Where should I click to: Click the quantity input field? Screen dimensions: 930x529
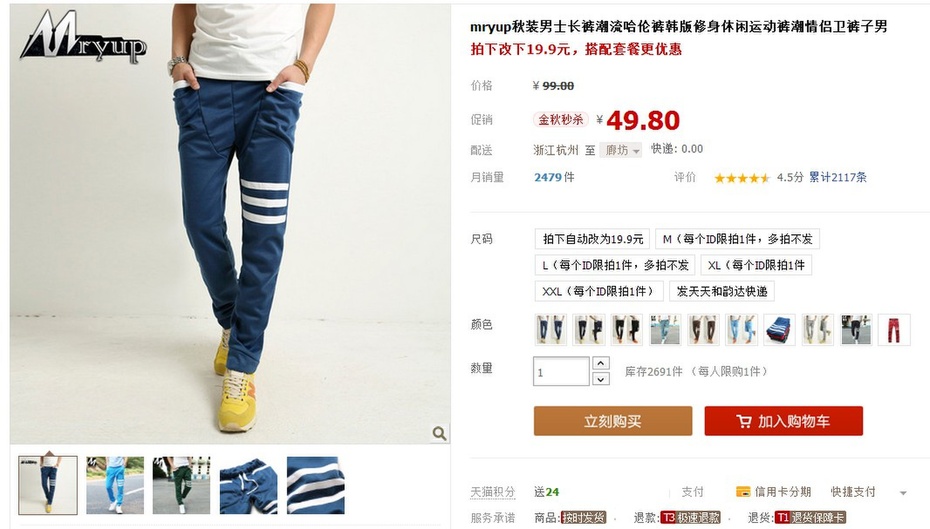click(x=561, y=371)
